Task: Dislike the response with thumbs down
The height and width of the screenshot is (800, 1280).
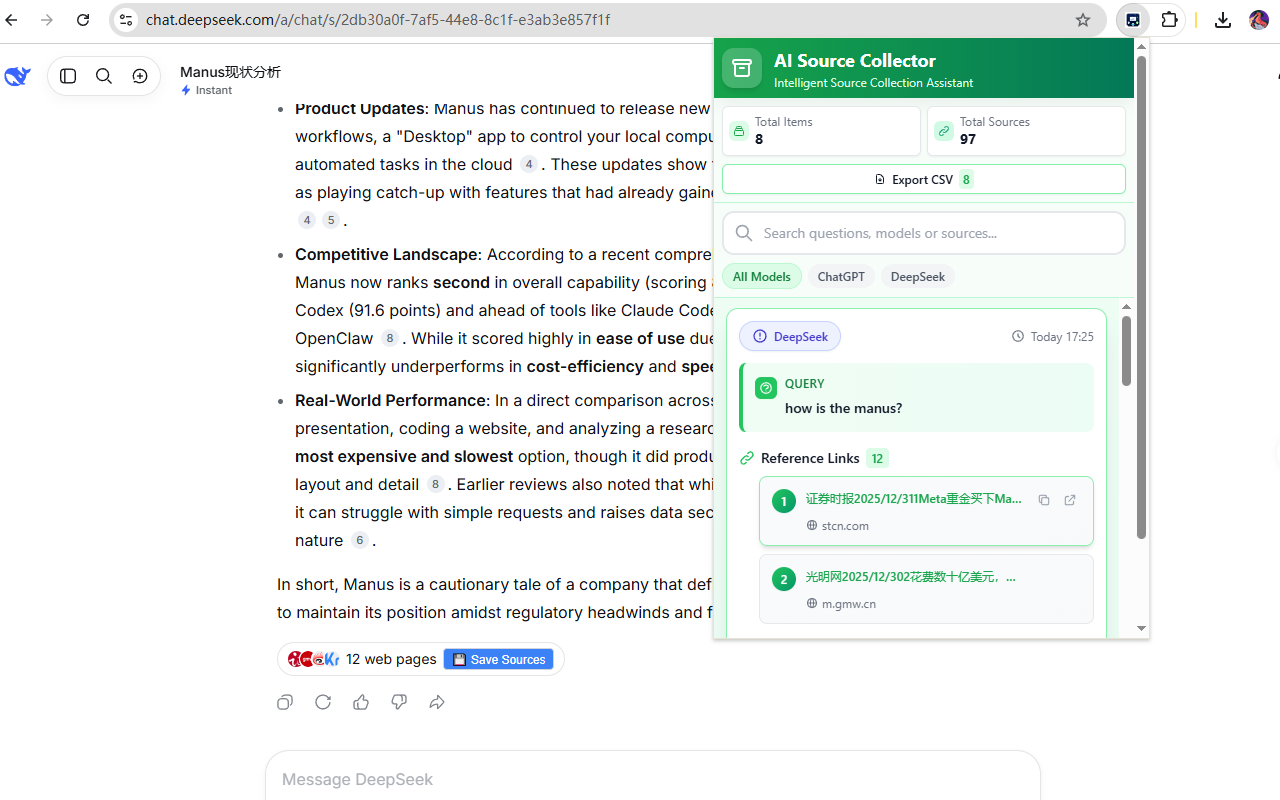Action: click(399, 702)
